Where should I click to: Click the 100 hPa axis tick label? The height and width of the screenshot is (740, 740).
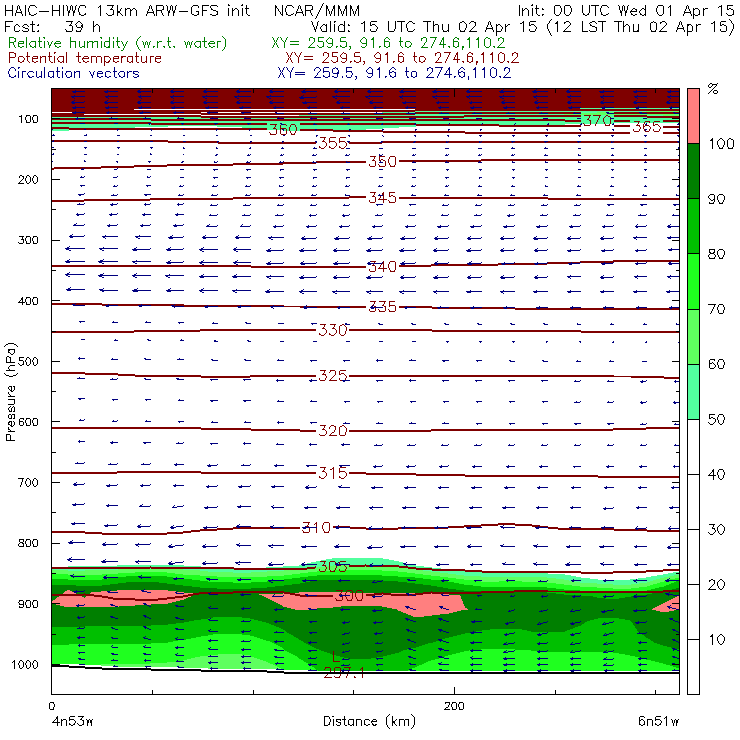[28, 119]
